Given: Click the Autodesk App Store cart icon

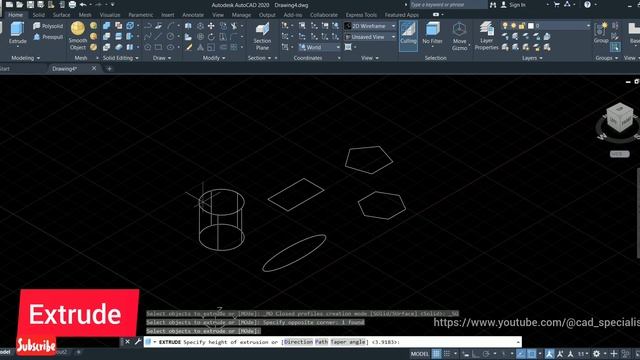Looking at the screenshot, I should pyautogui.click(x=557, y=5).
